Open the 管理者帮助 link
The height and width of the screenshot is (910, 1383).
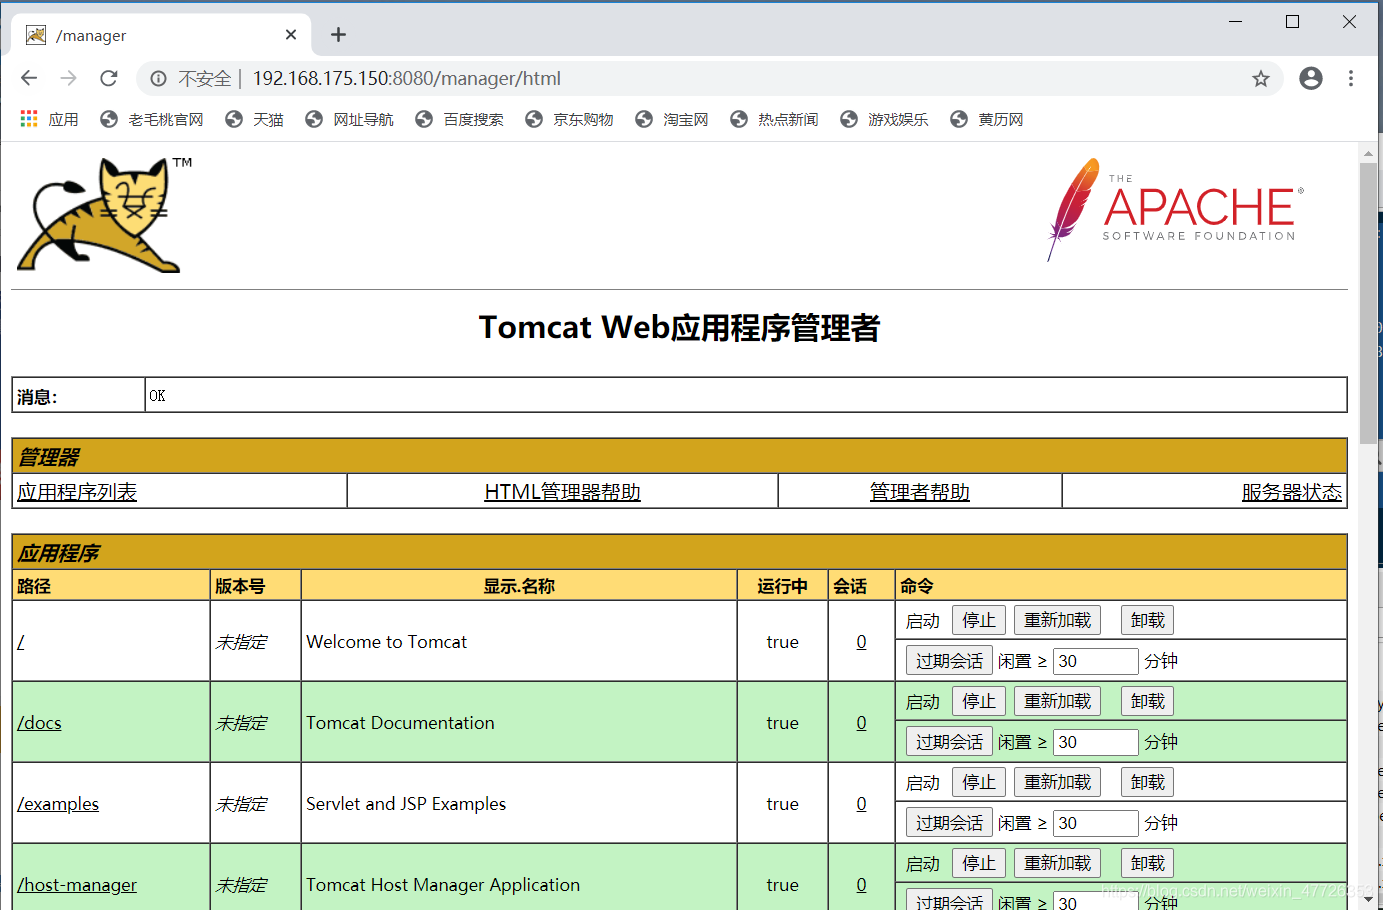point(920,492)
